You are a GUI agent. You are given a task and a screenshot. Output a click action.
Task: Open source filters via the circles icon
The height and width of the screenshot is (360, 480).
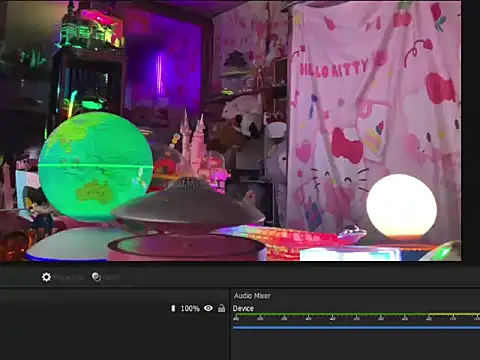[x=96, y=277]
